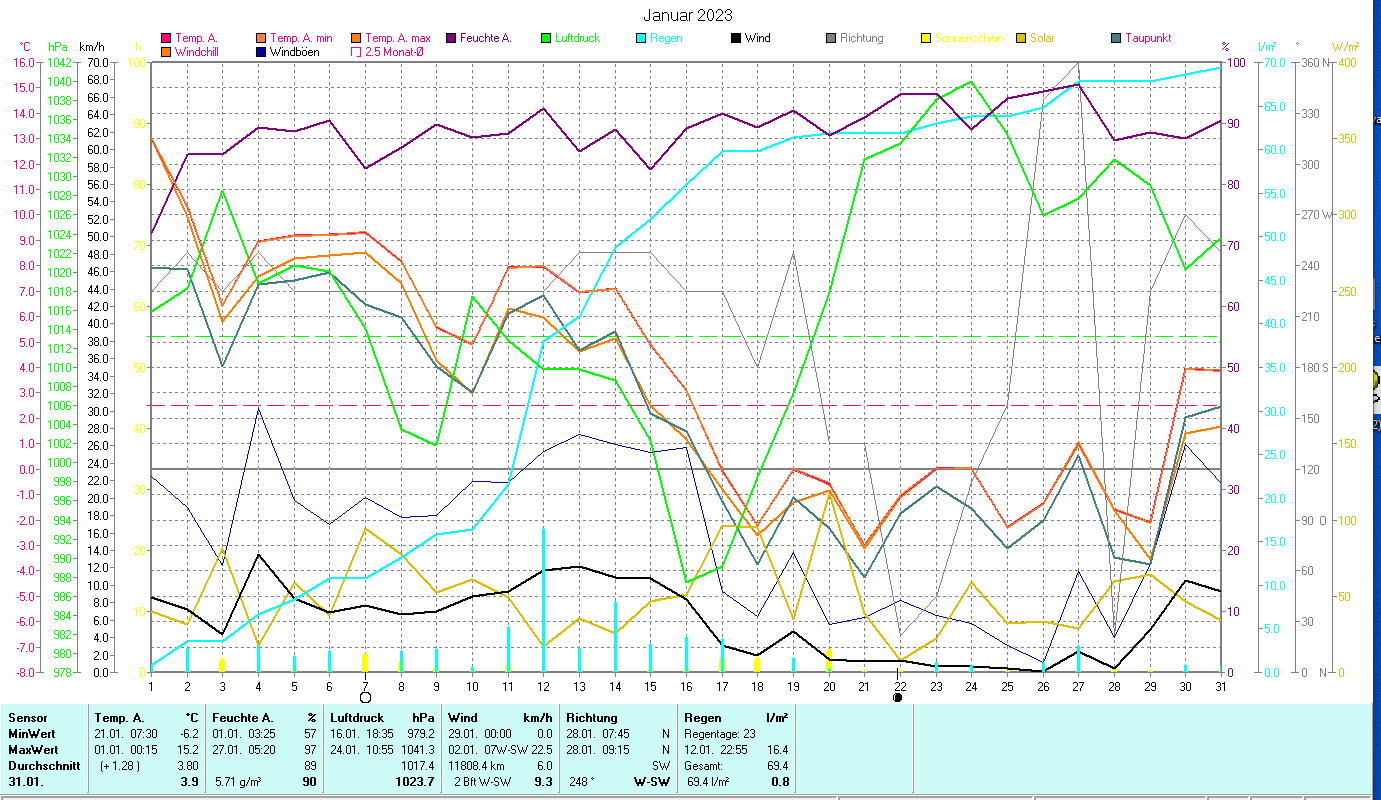Click the 2 Bft W-SW entry

point(485,782)
